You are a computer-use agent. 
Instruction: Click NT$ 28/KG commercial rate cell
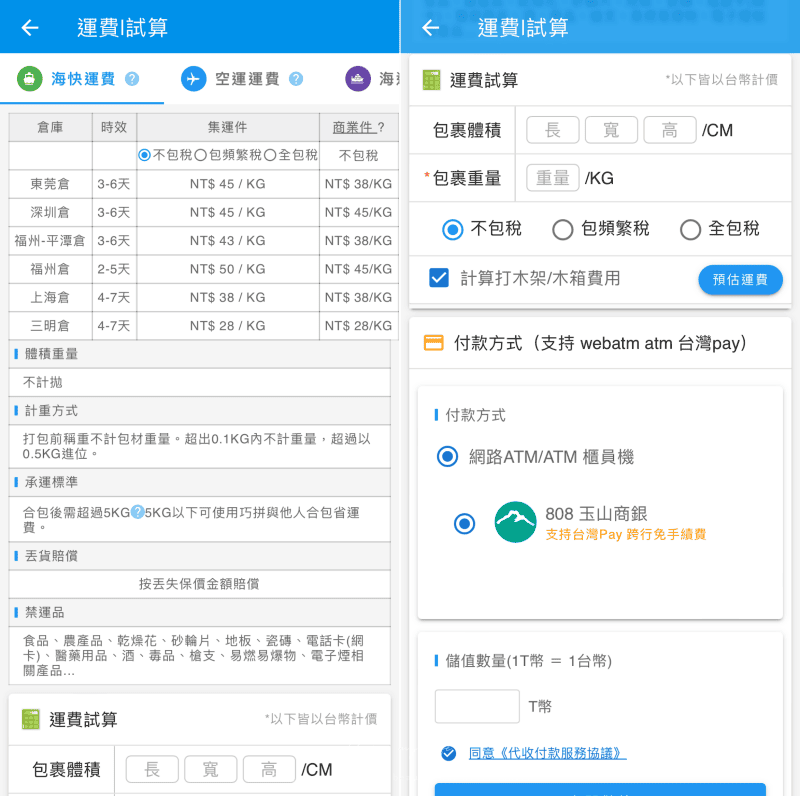point(358,326)
